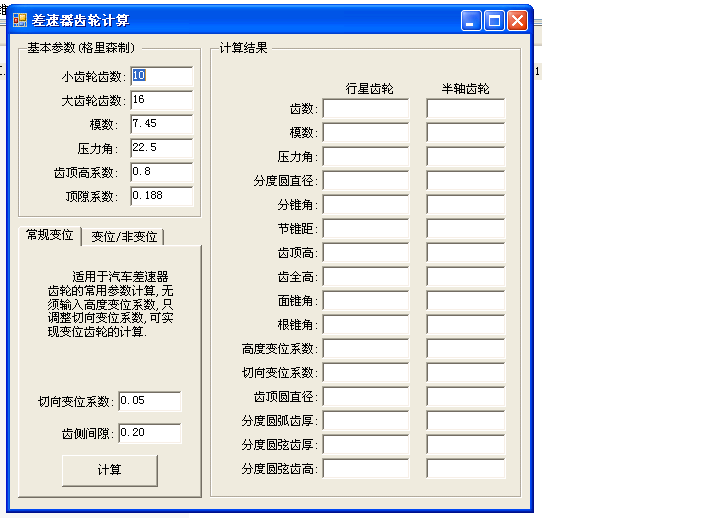This screenshot has height=528, width=704.
Task: Click 行星齿轮 齿全高 result field
Action: click(366, 277)
